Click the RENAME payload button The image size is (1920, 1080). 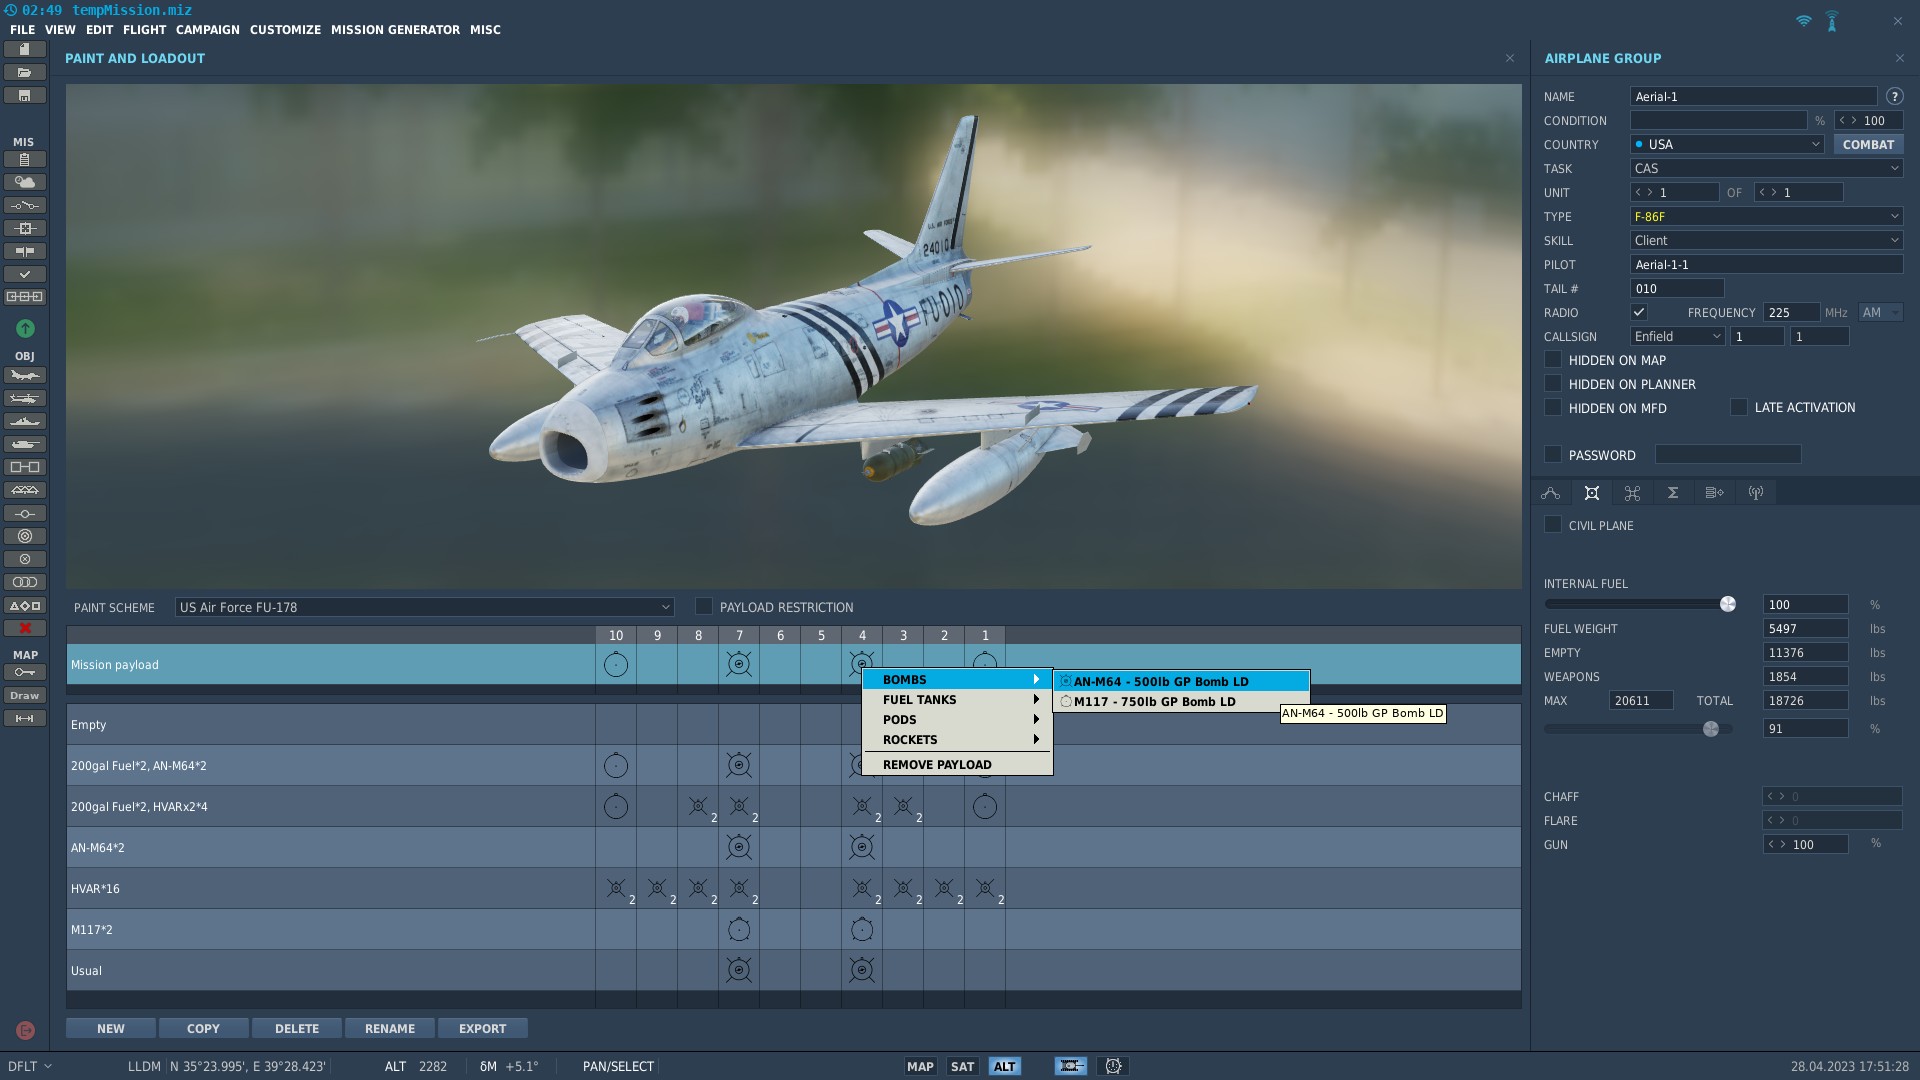(x=390, y=1028)
